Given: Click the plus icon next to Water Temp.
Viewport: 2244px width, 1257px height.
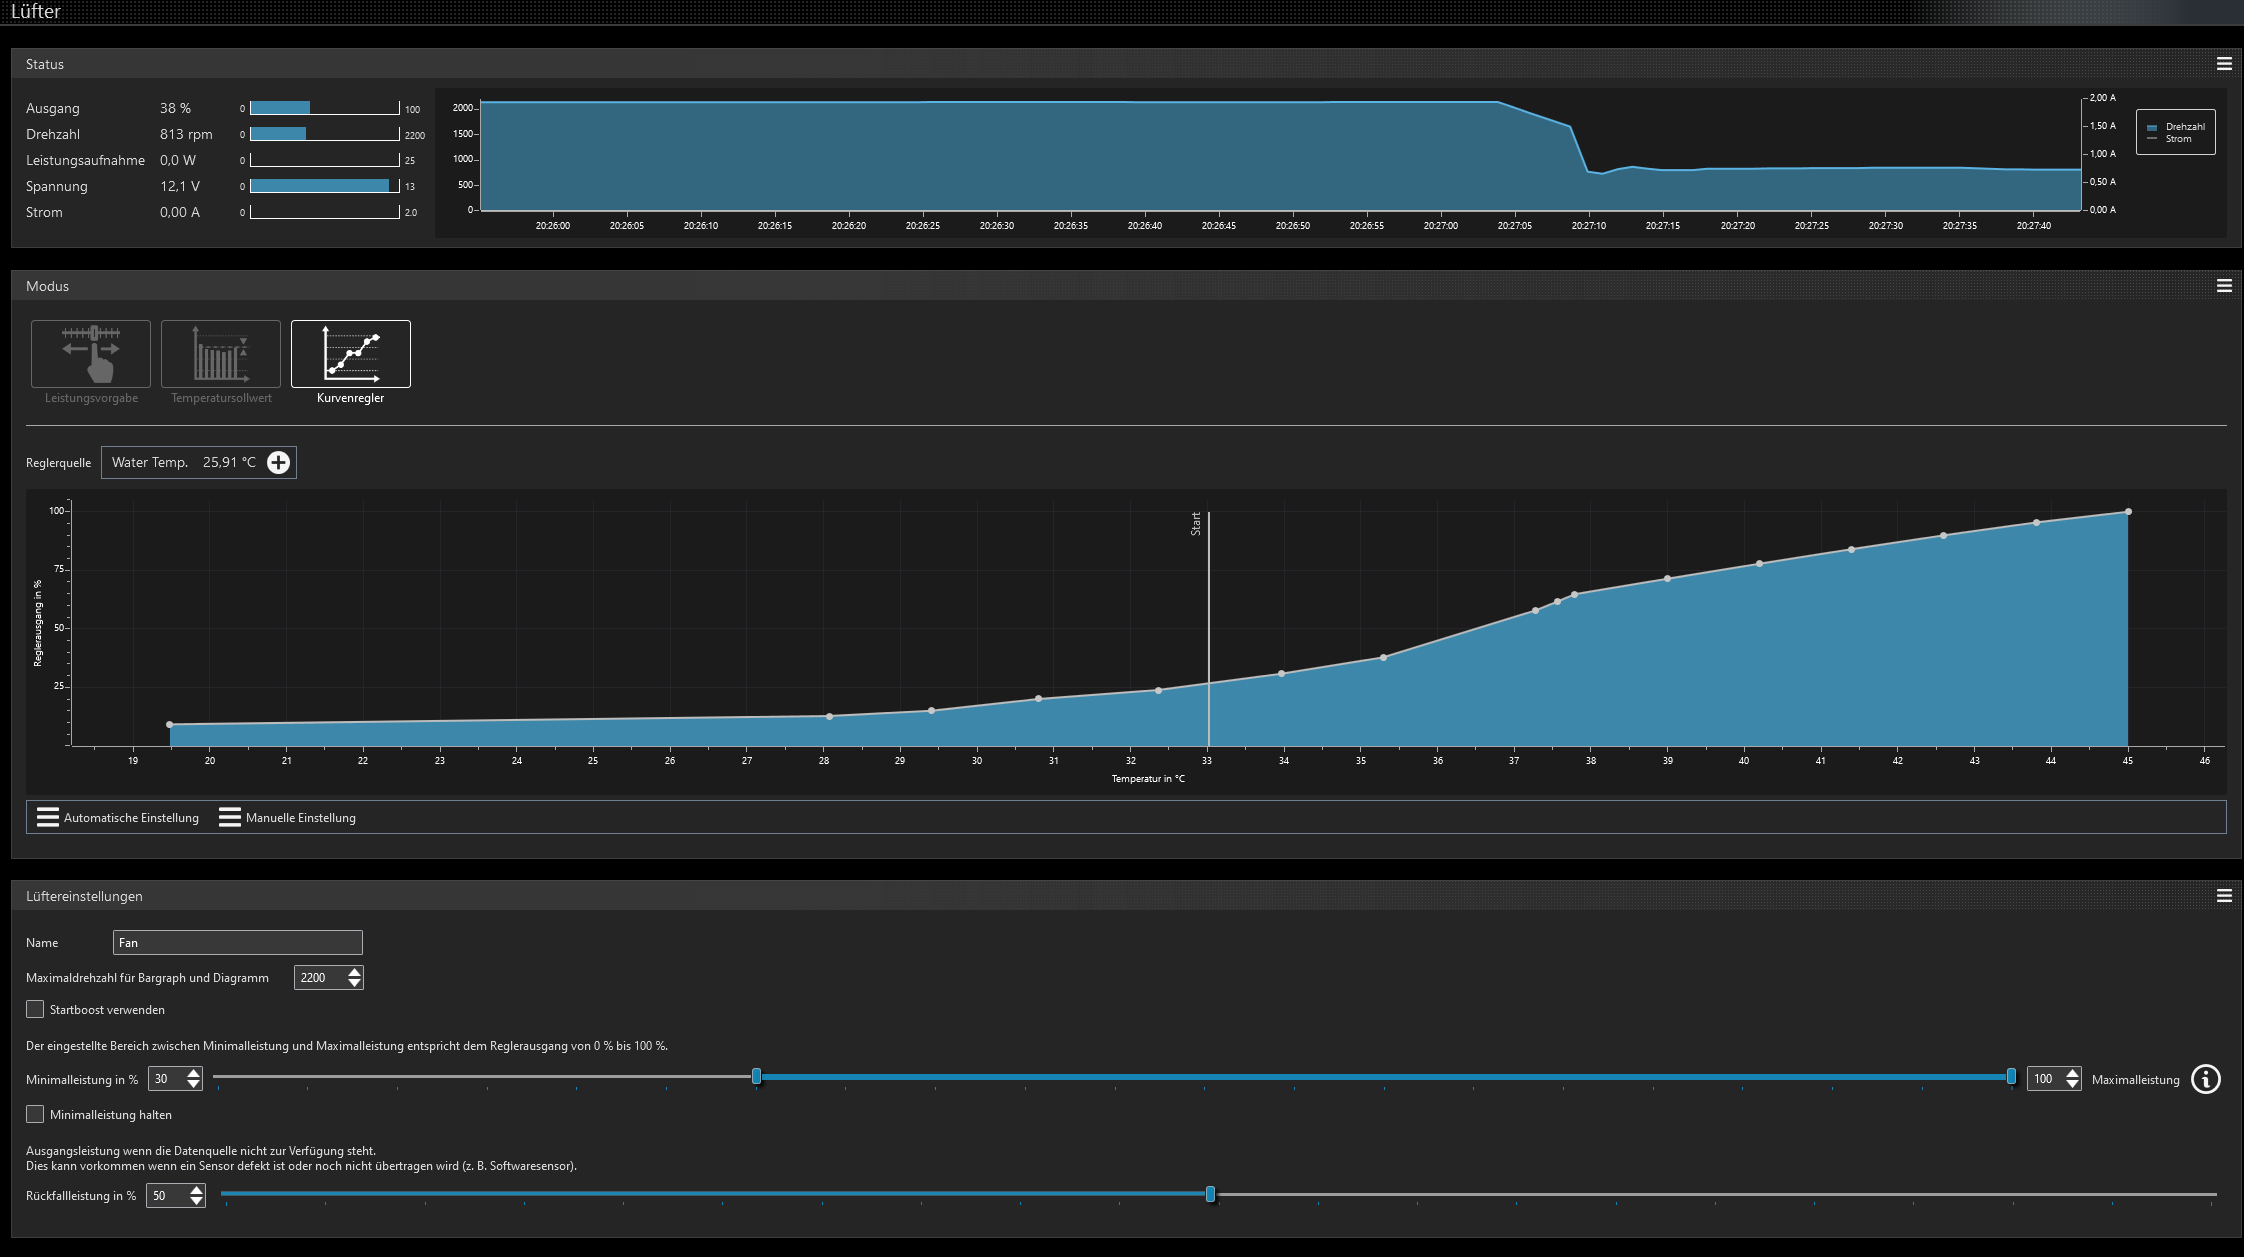Looking at the screenshot, I should [278, 462].
